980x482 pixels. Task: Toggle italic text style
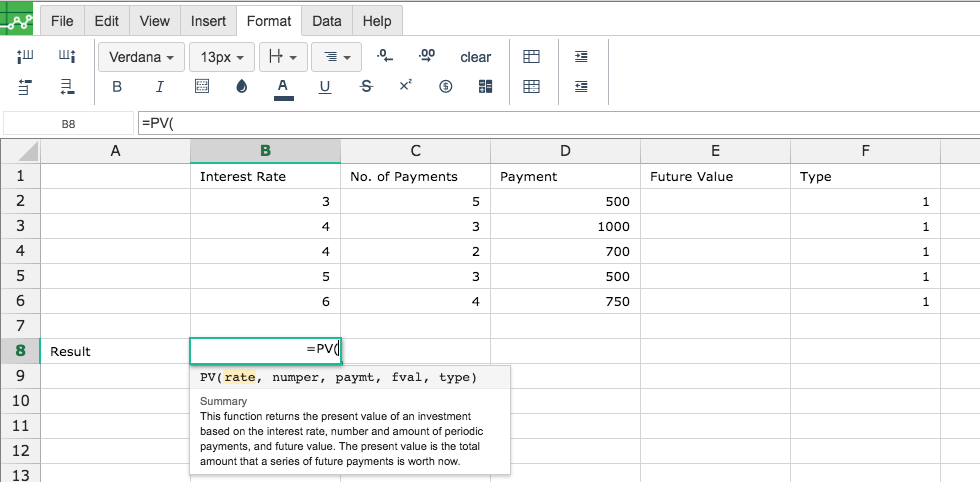159,87
